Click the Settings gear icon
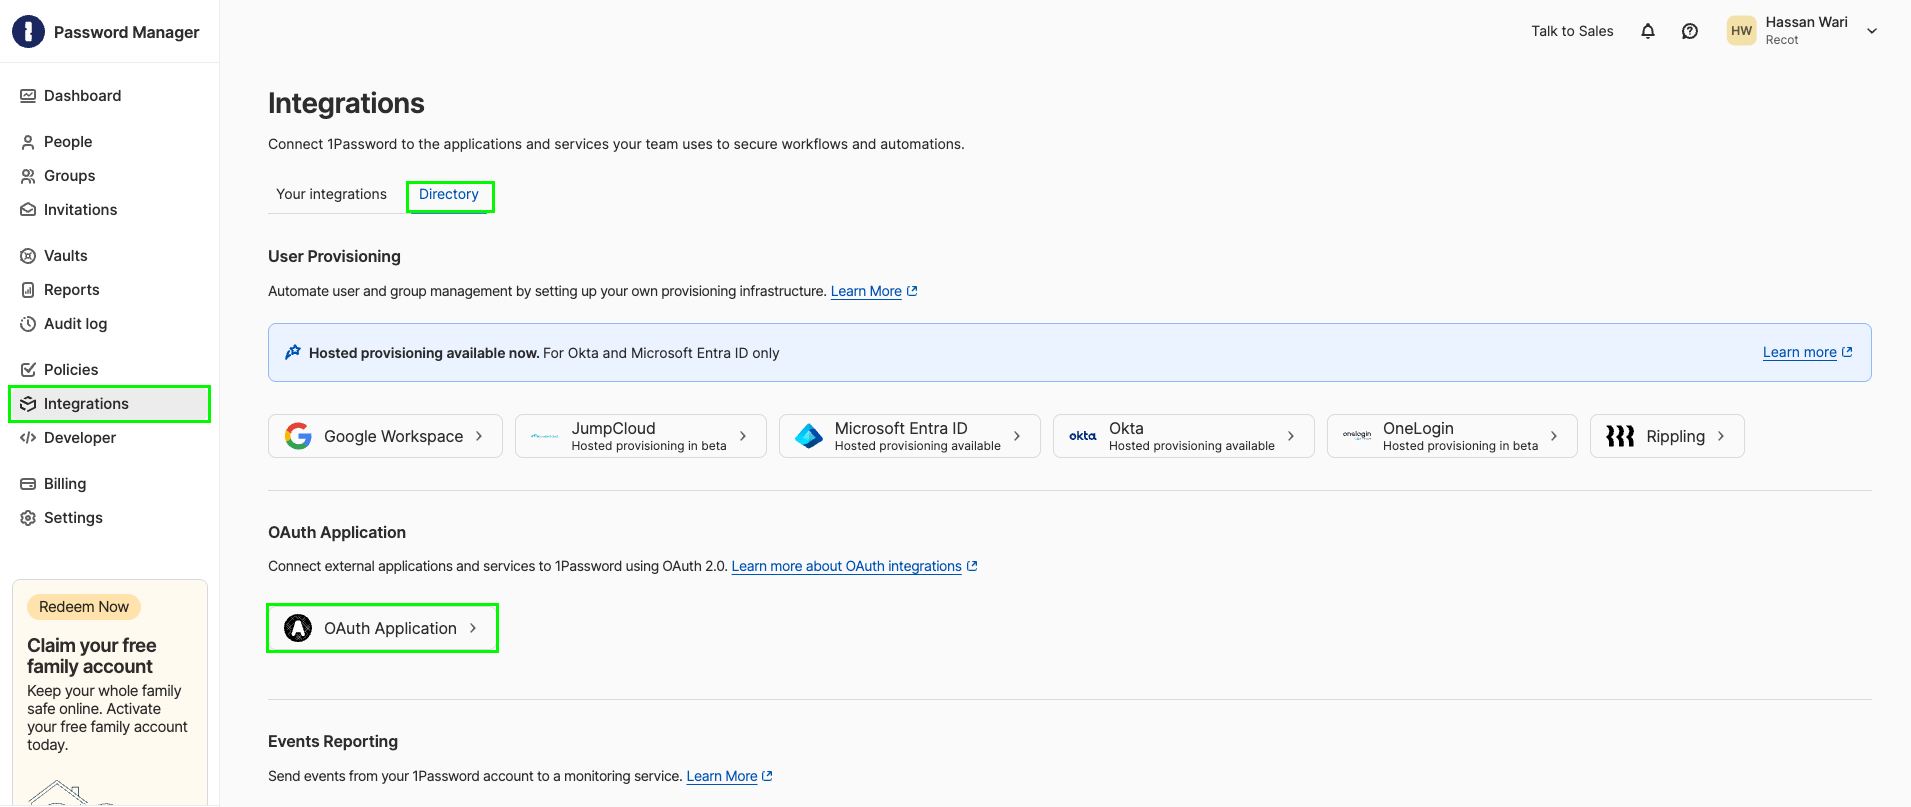 pos(28,518)
